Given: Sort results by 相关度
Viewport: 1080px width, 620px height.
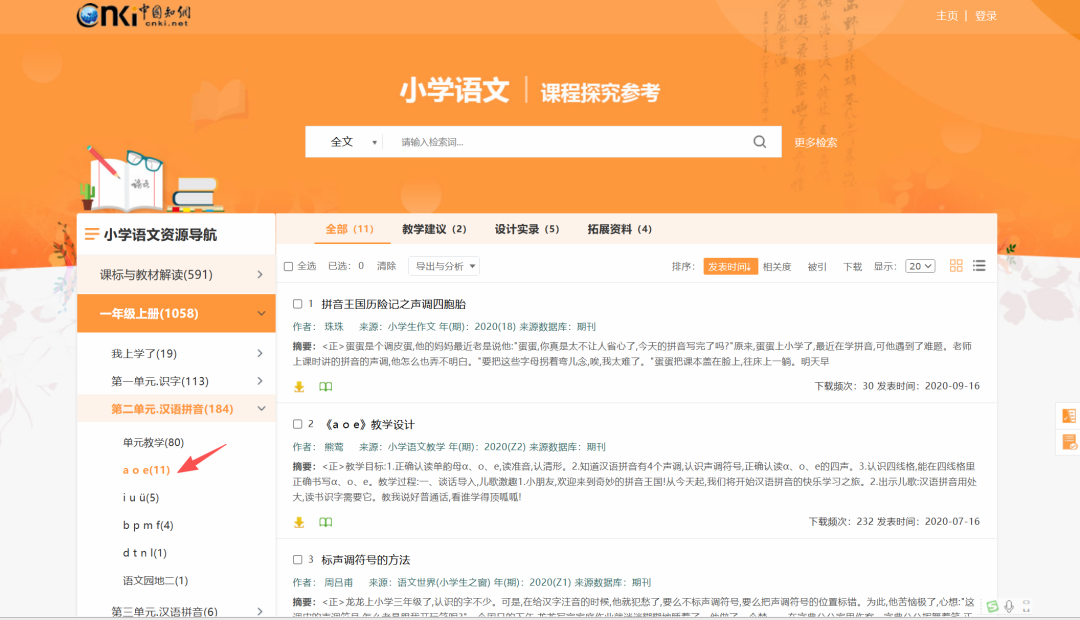Looking at the screenshot, I should tap(777, 267).
